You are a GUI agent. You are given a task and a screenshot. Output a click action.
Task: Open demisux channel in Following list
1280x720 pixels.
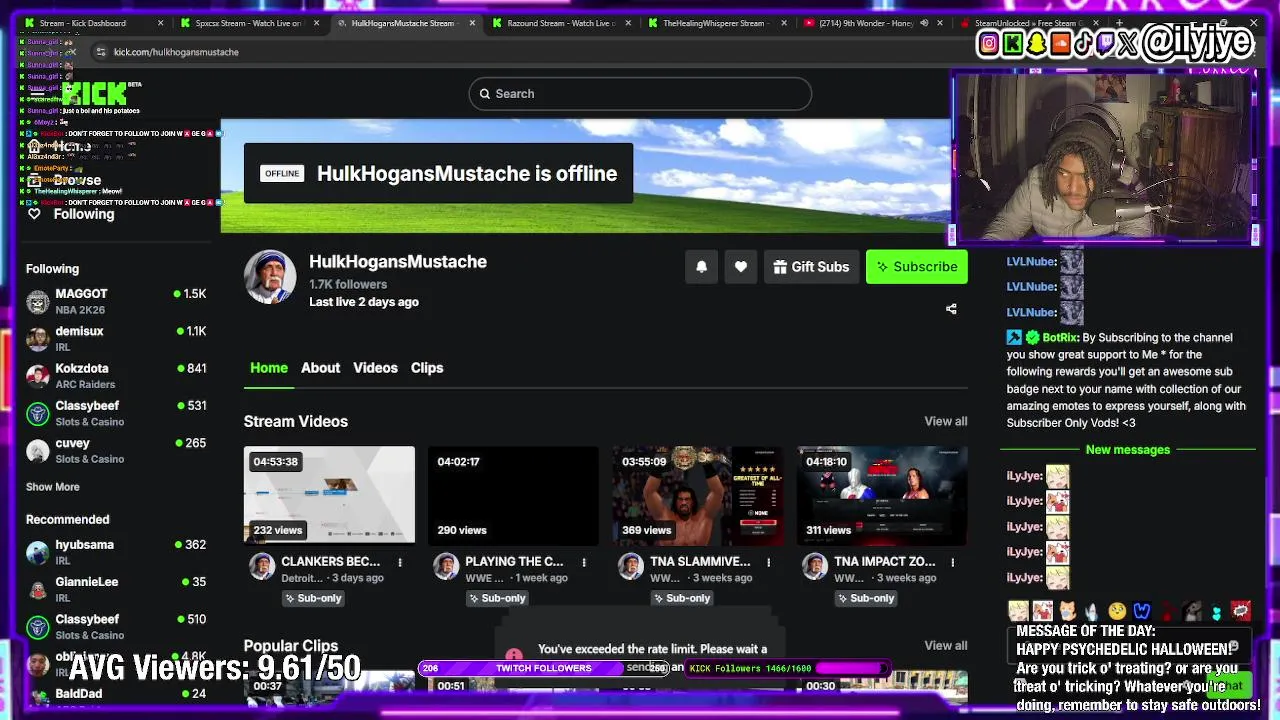[x=116, y=339]
